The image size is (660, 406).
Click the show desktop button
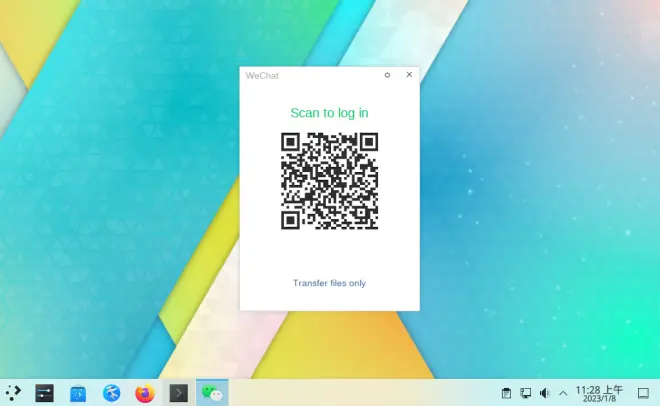coord(643,393)
